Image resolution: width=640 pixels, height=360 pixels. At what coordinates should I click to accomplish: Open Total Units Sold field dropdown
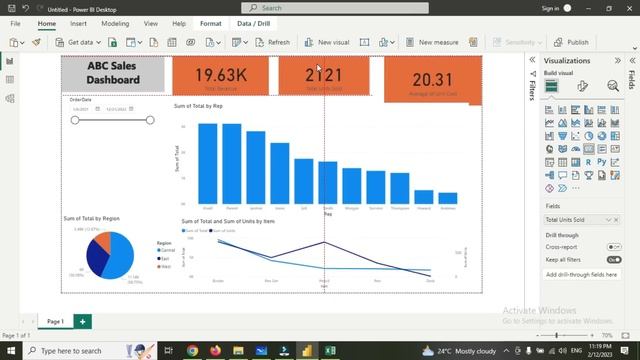[608, 220]
